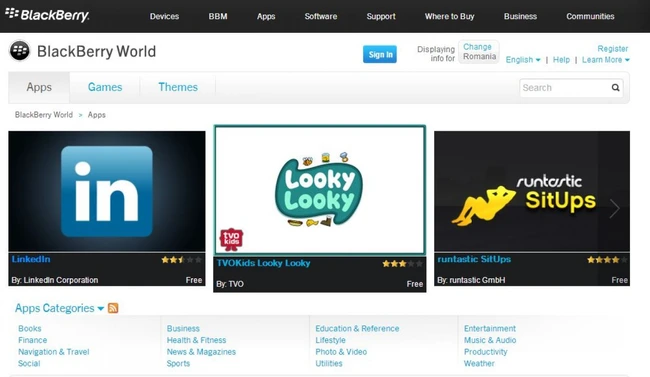
Task: Click the next arrow on featured carousel
Action: [x=614, y=208]
